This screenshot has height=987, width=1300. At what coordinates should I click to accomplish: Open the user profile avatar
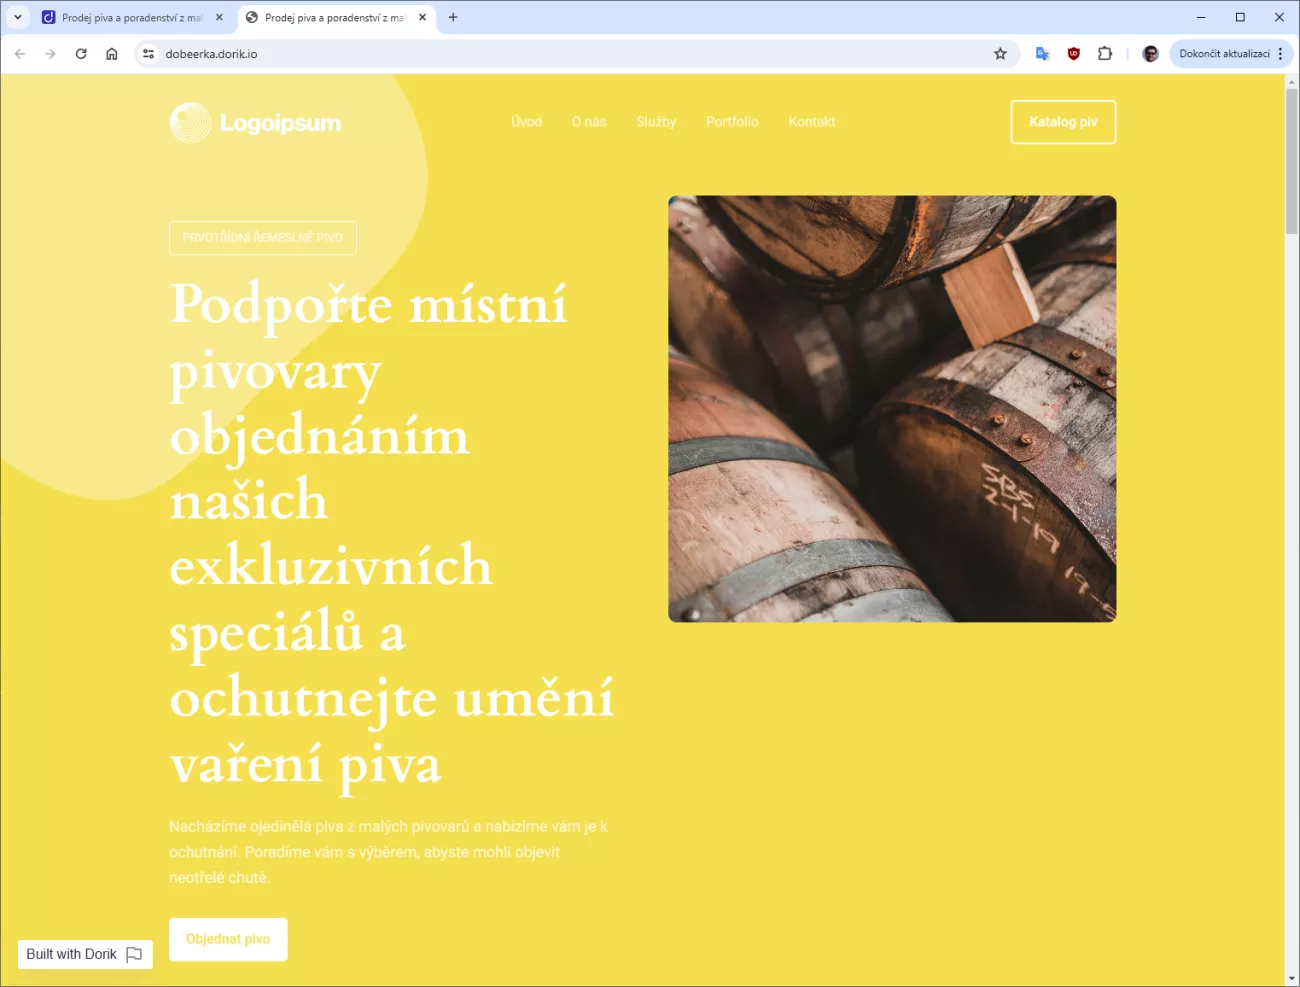pyautogui.click(x=1150, y=54)
